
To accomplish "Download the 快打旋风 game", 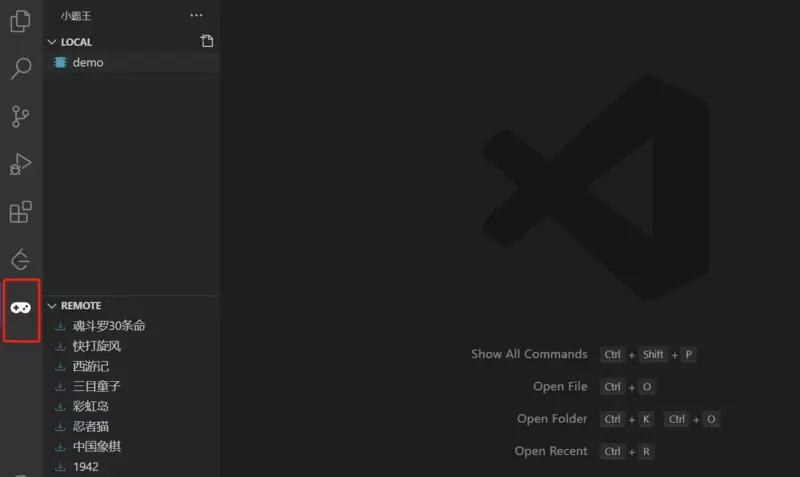I will [60, 346].
